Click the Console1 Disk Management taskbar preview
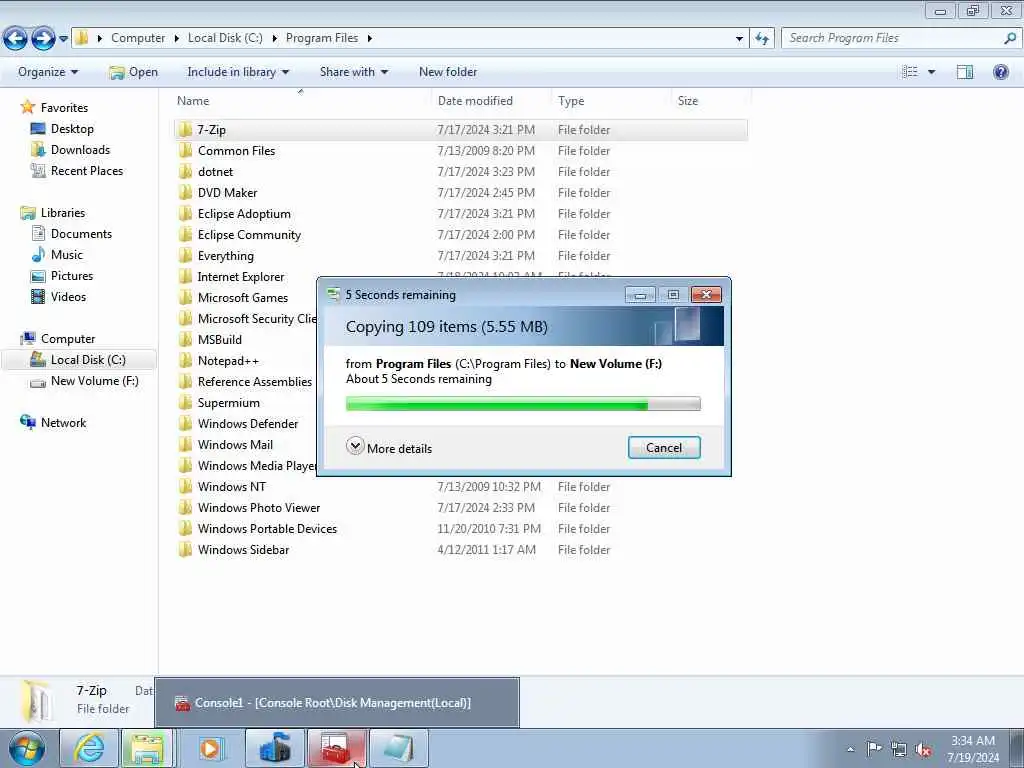The image size is (1024, 768). (x=337, y=703)
